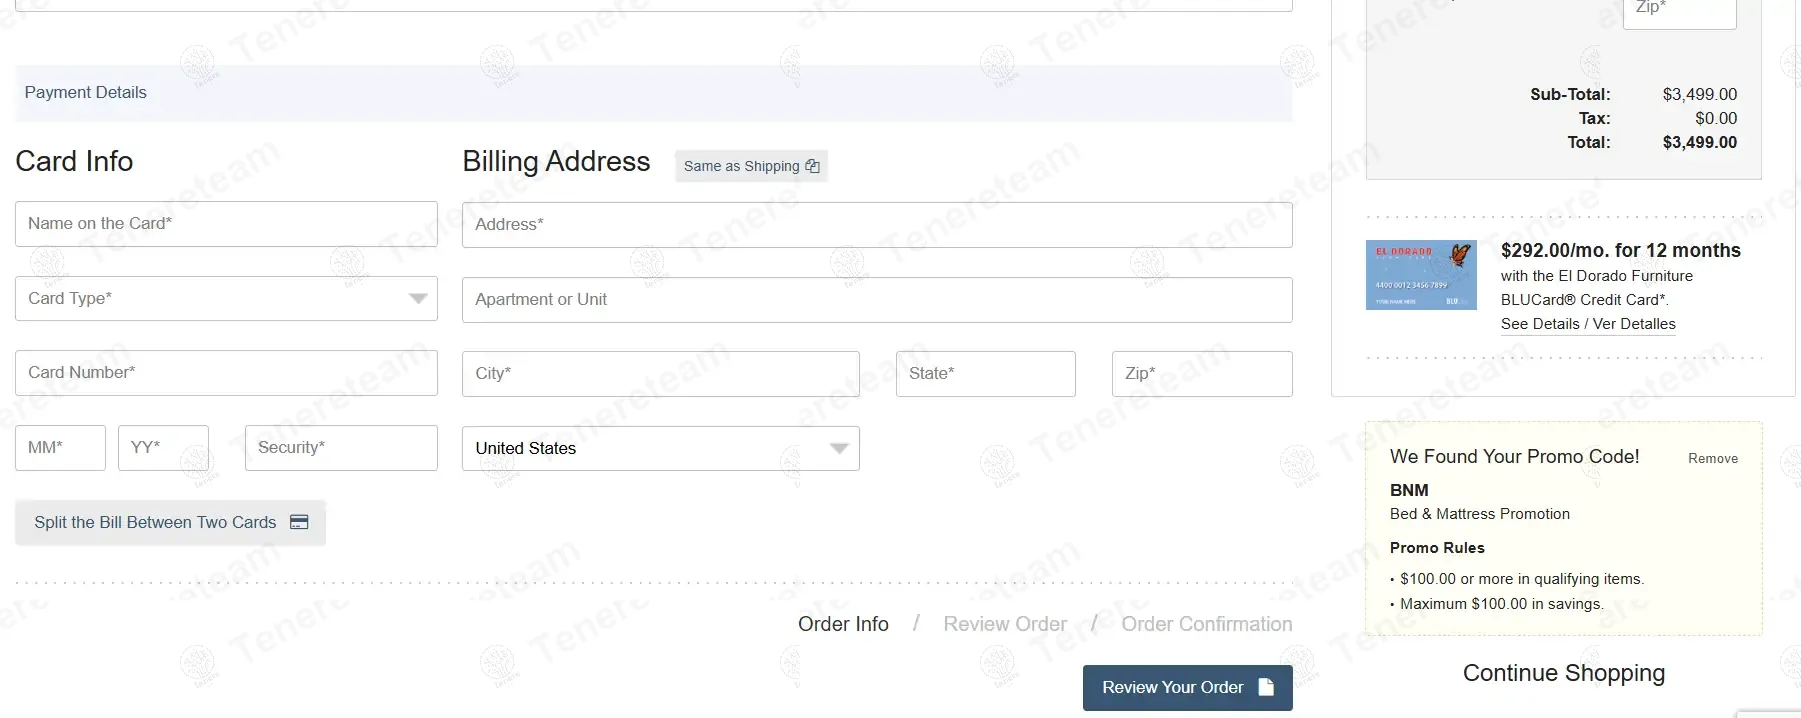Click the YY expiration year field

pyautogui.click(x=163, y=448)
